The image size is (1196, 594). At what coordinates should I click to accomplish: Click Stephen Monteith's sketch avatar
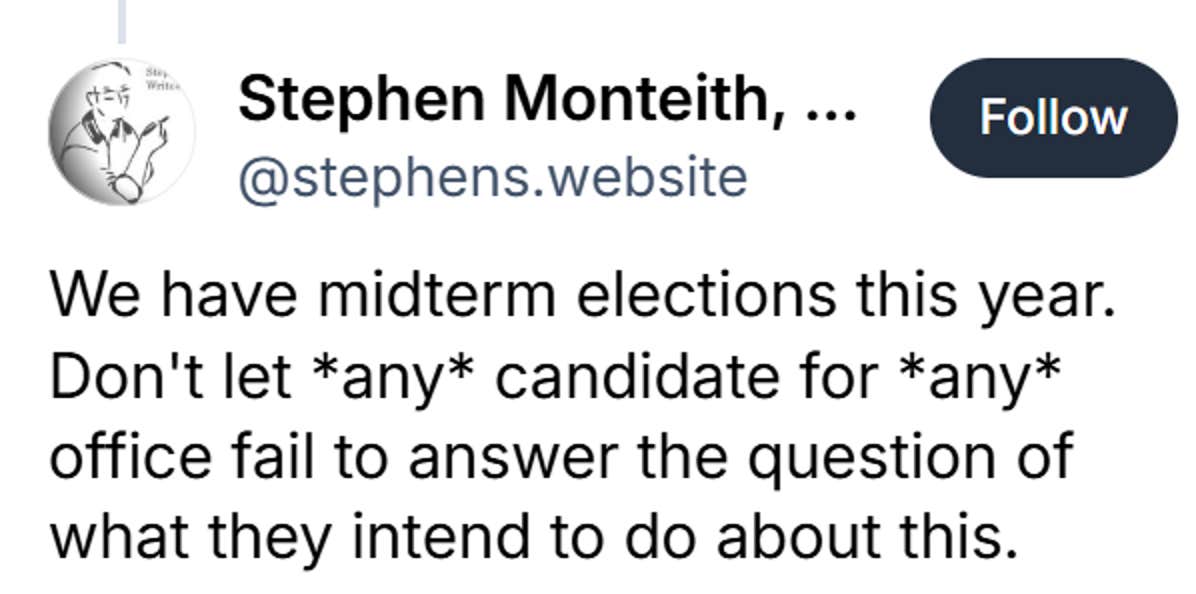[x=122, y=131]
